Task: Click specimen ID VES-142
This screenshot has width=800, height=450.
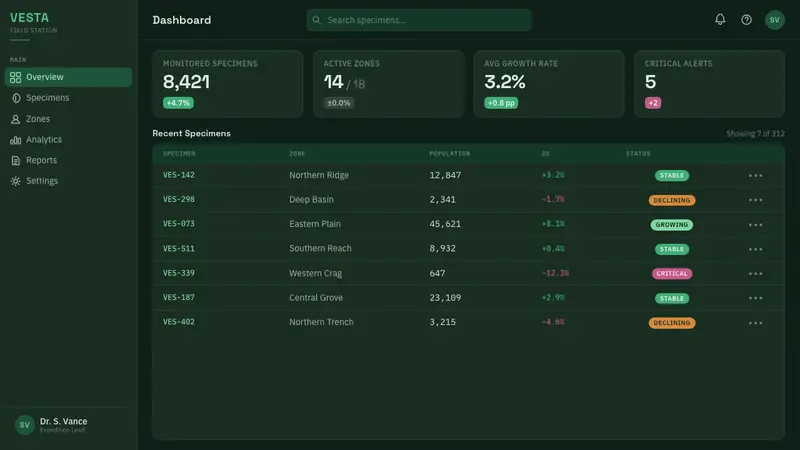Action: [179, 175]
